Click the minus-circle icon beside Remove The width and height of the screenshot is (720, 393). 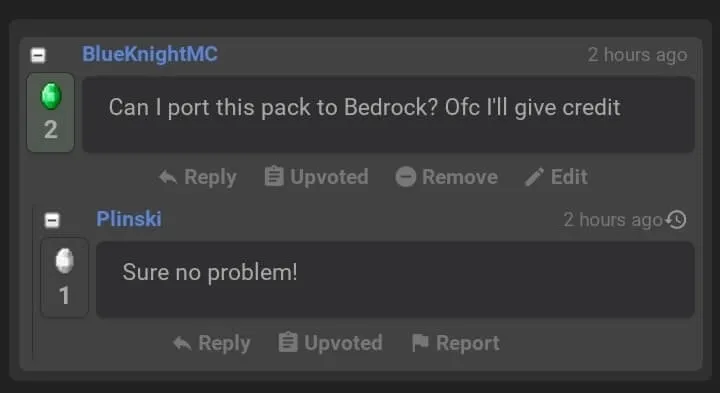pyautogui.click(x=405, y=177)
